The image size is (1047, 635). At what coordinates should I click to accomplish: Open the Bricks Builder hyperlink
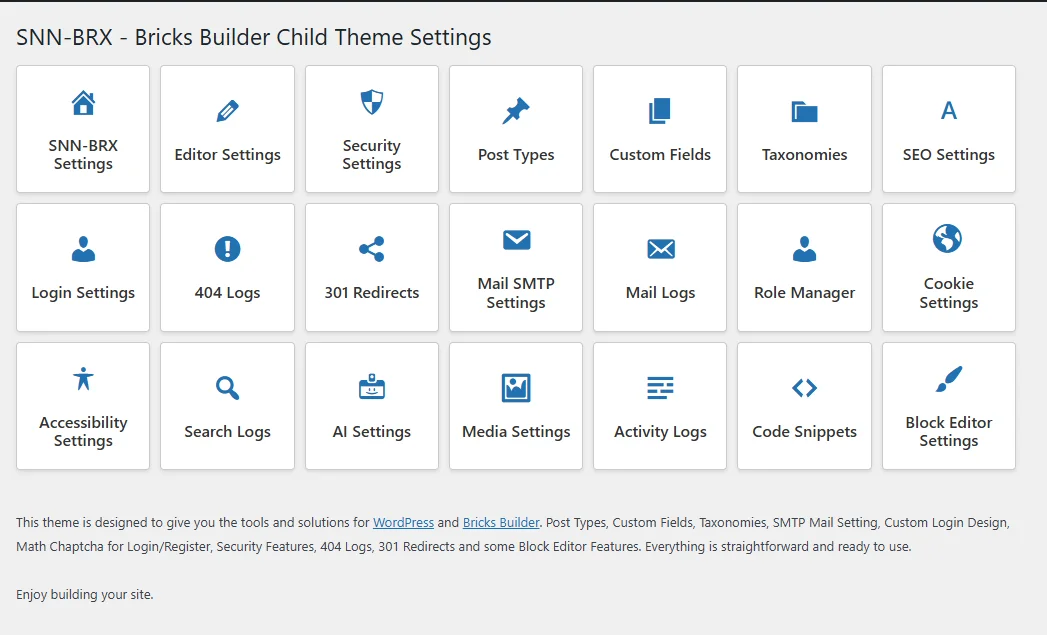pyautogui.click(x=501, y=522)
